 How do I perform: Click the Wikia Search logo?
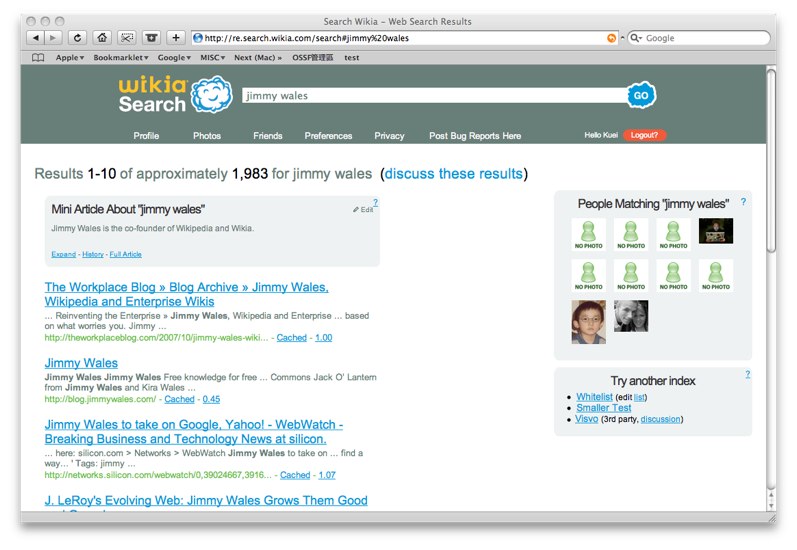point(175,95)
